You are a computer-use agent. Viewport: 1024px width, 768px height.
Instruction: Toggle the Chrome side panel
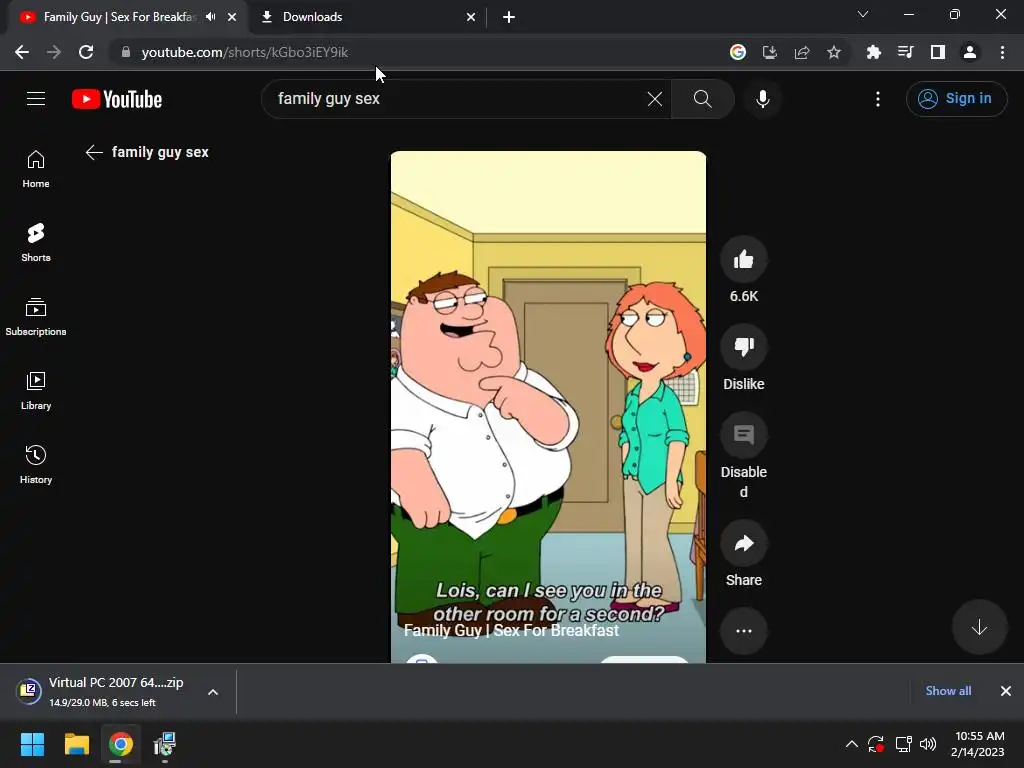[x=938, y=52]
